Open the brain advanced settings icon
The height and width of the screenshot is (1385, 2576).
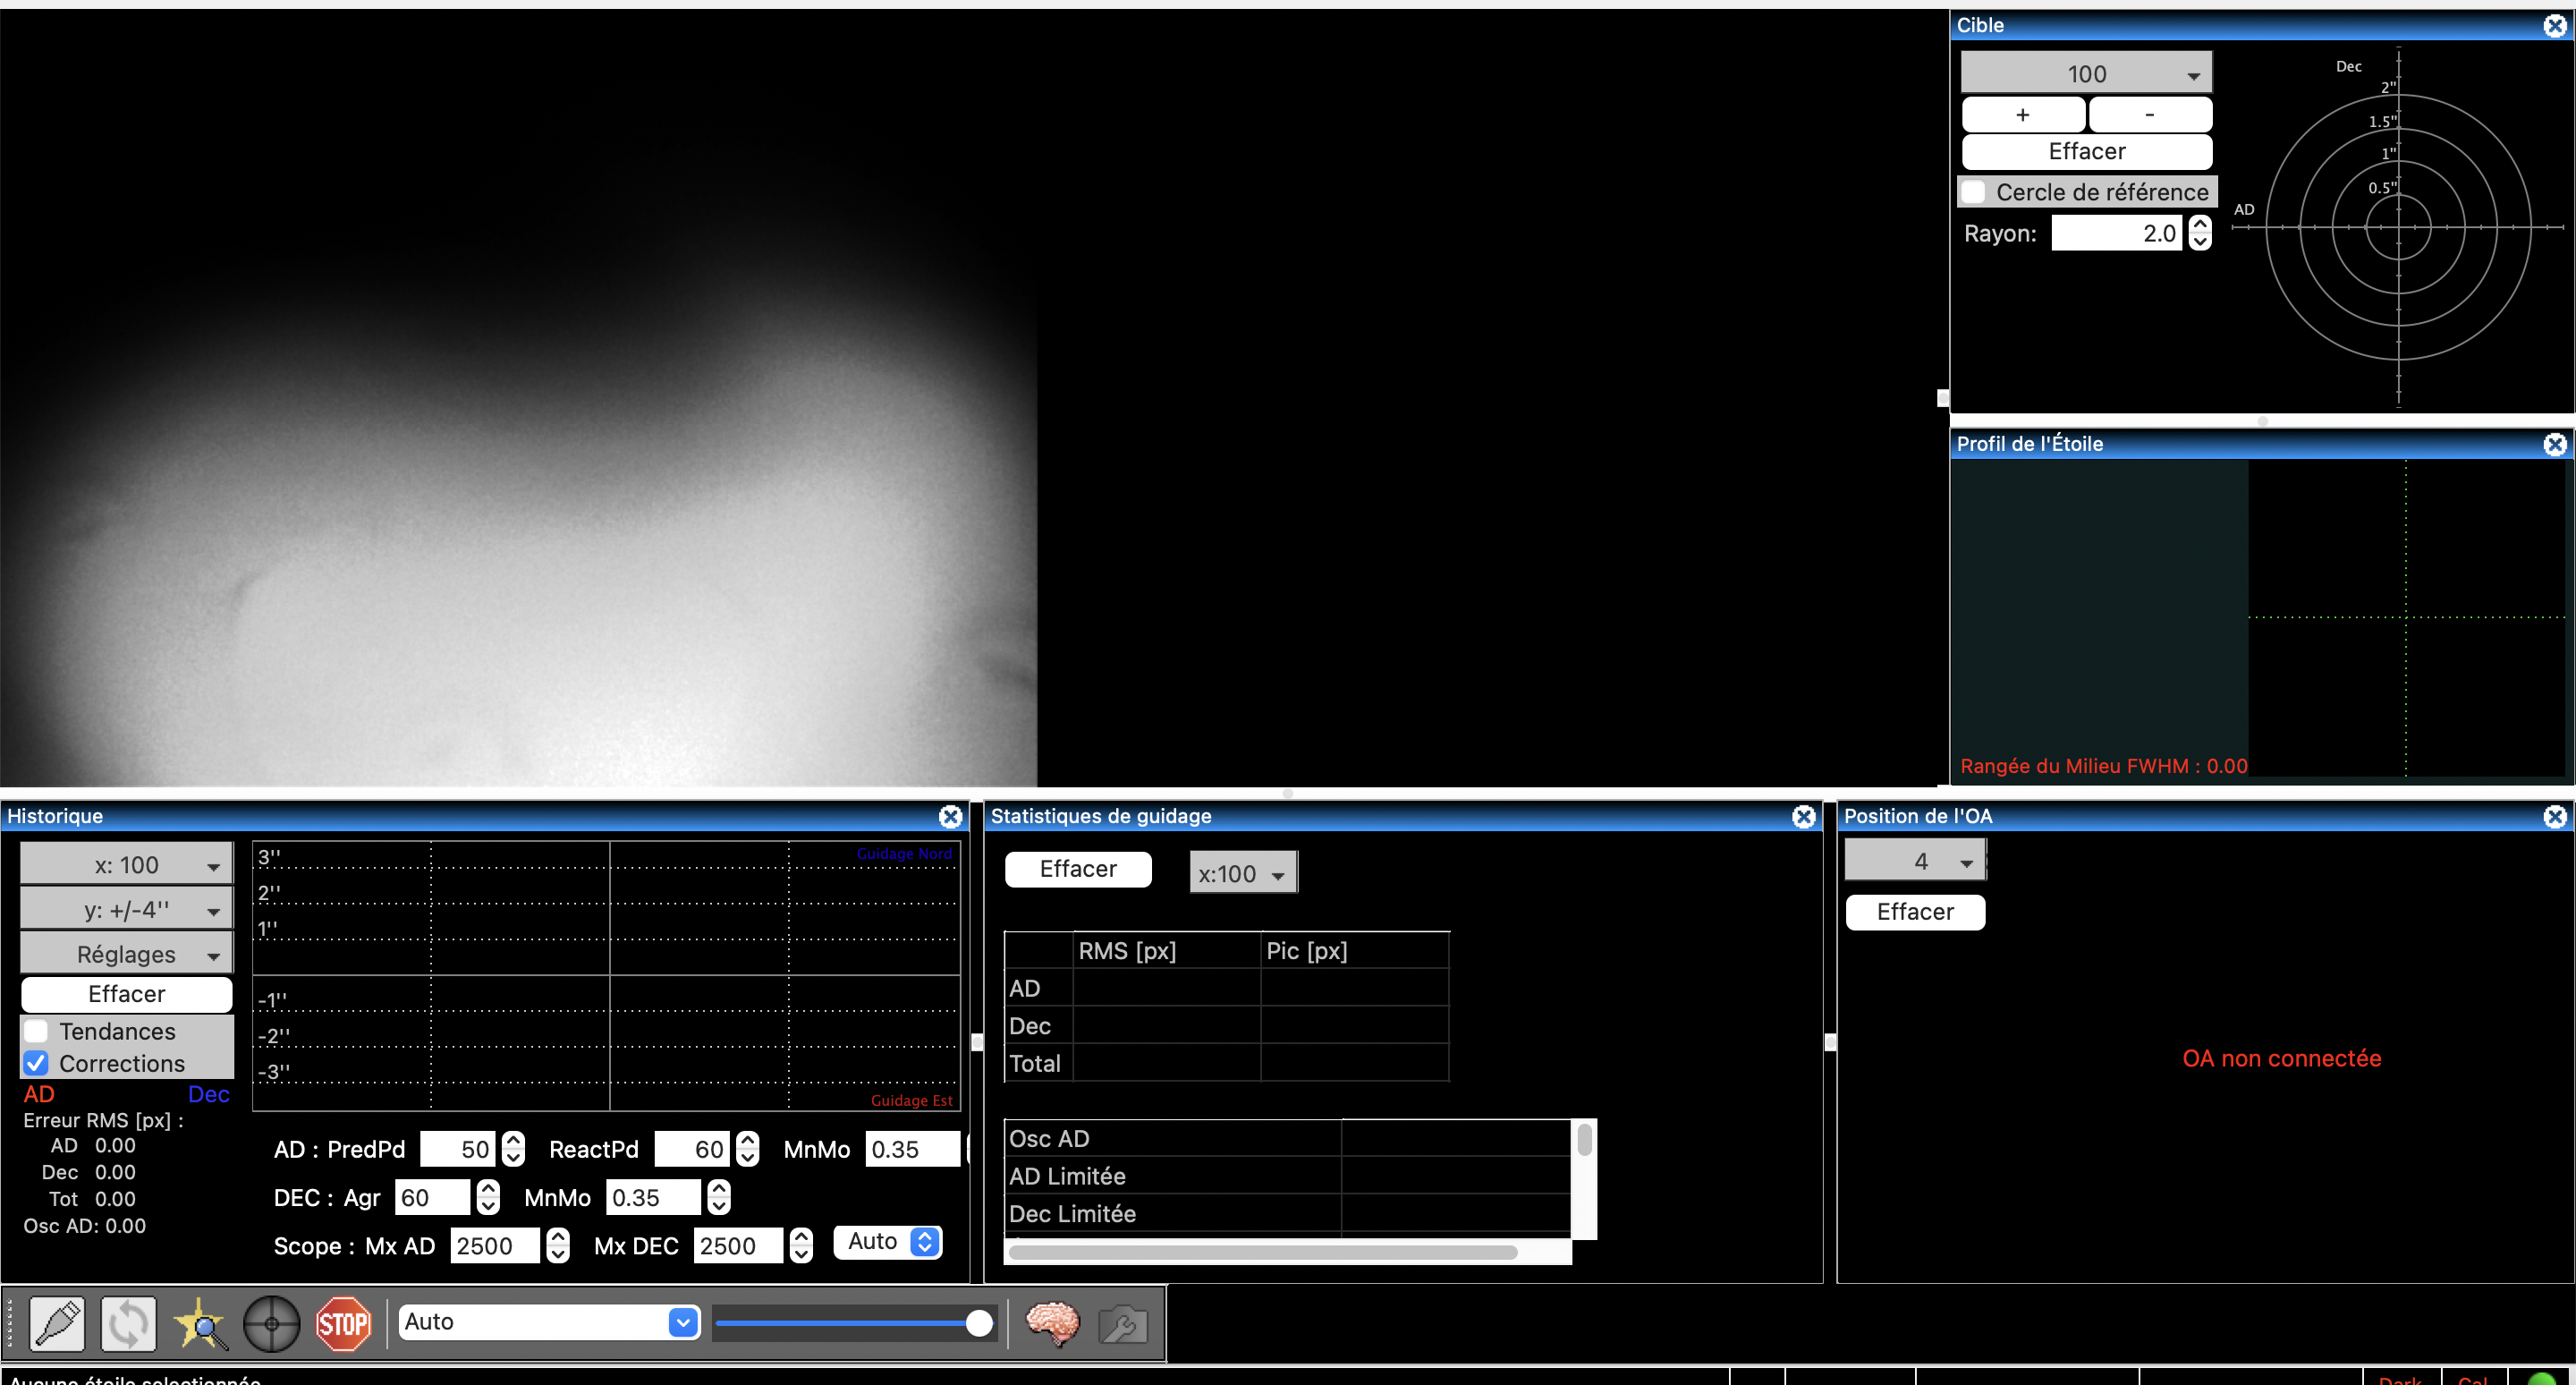point(1052,1323)
